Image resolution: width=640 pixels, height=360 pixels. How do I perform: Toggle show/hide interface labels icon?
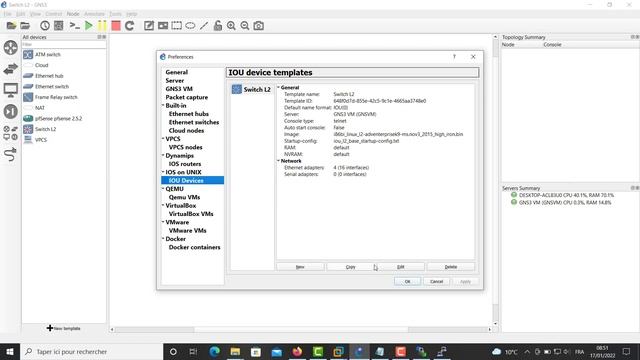click(59, 26)
